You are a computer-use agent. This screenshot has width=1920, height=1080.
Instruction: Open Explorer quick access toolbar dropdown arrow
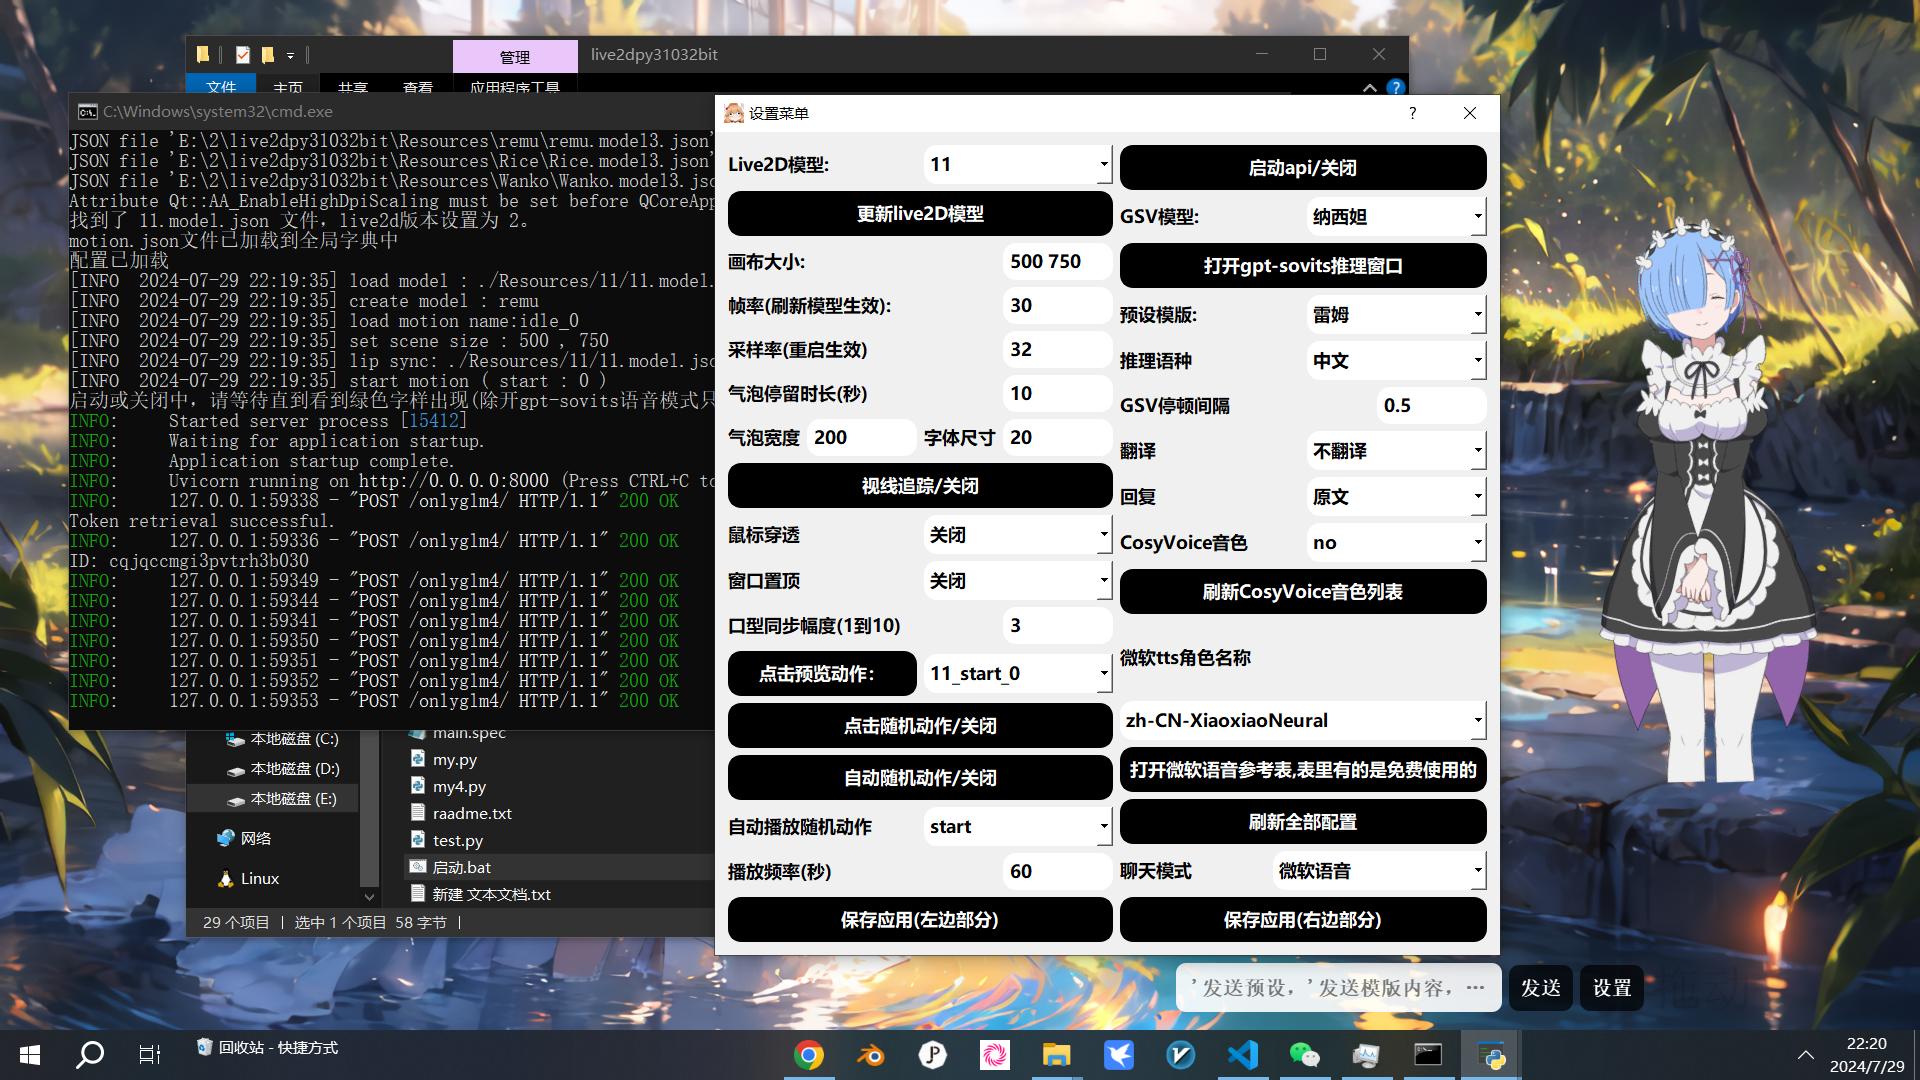click(290, 56)
